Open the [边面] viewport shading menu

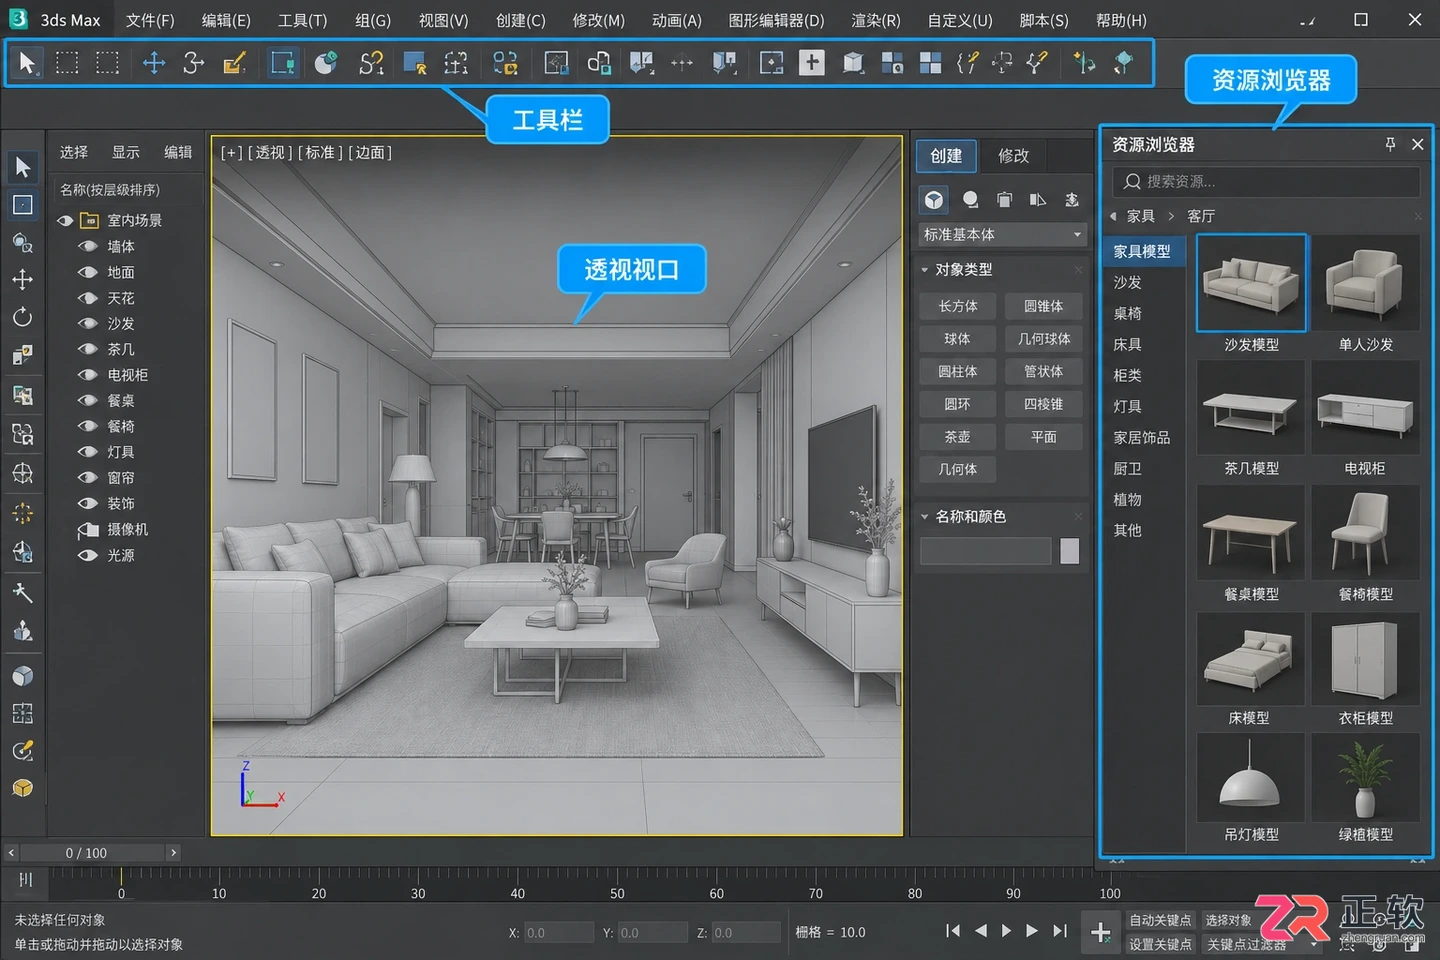(370, 153)
